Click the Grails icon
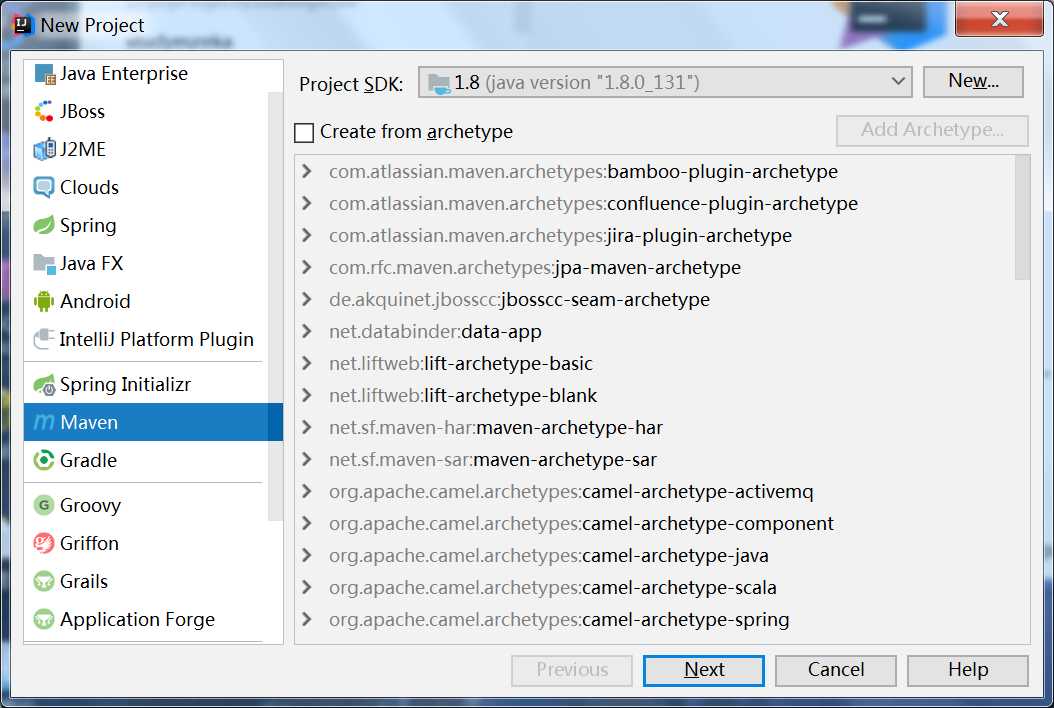This screenshot has height=708, width=1054. (x=44, y=582)
